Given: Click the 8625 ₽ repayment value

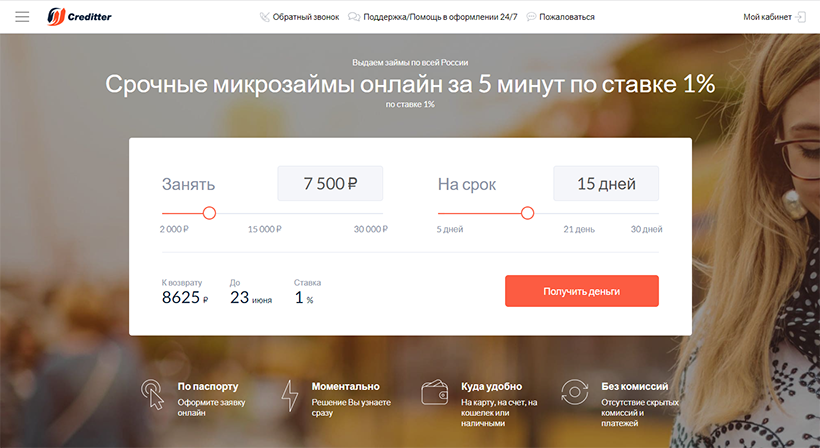Looking at the screenshot, I should (x=185, y=297).
